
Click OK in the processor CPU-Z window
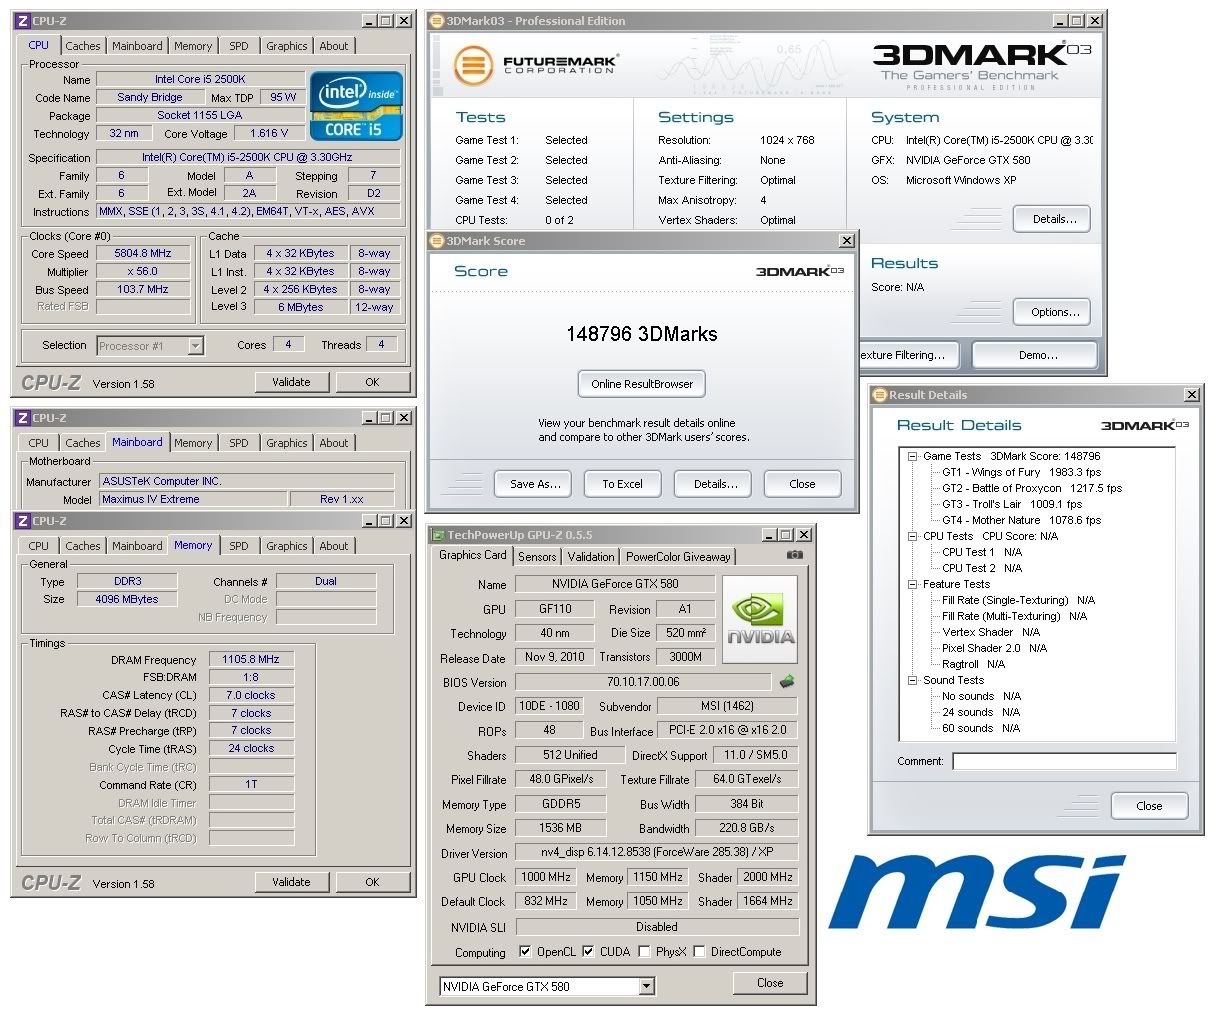[x=372, y=382]
